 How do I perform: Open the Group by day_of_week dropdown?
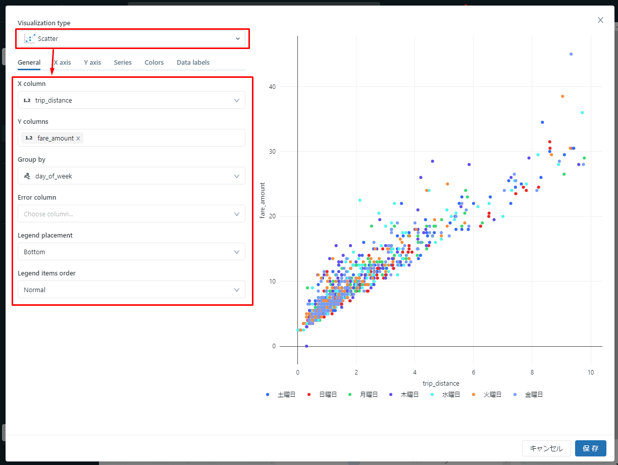132,176
